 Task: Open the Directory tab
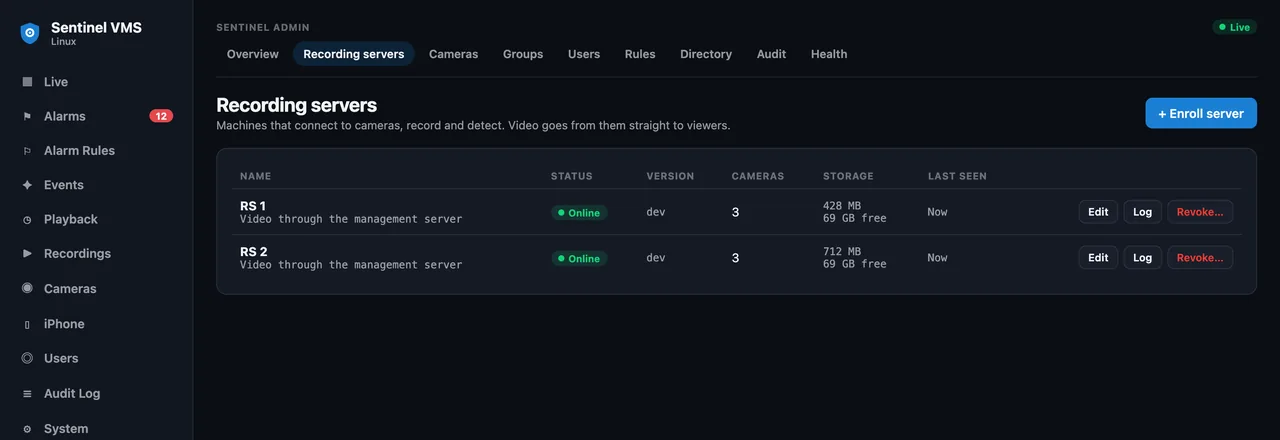tap(706, 54)
